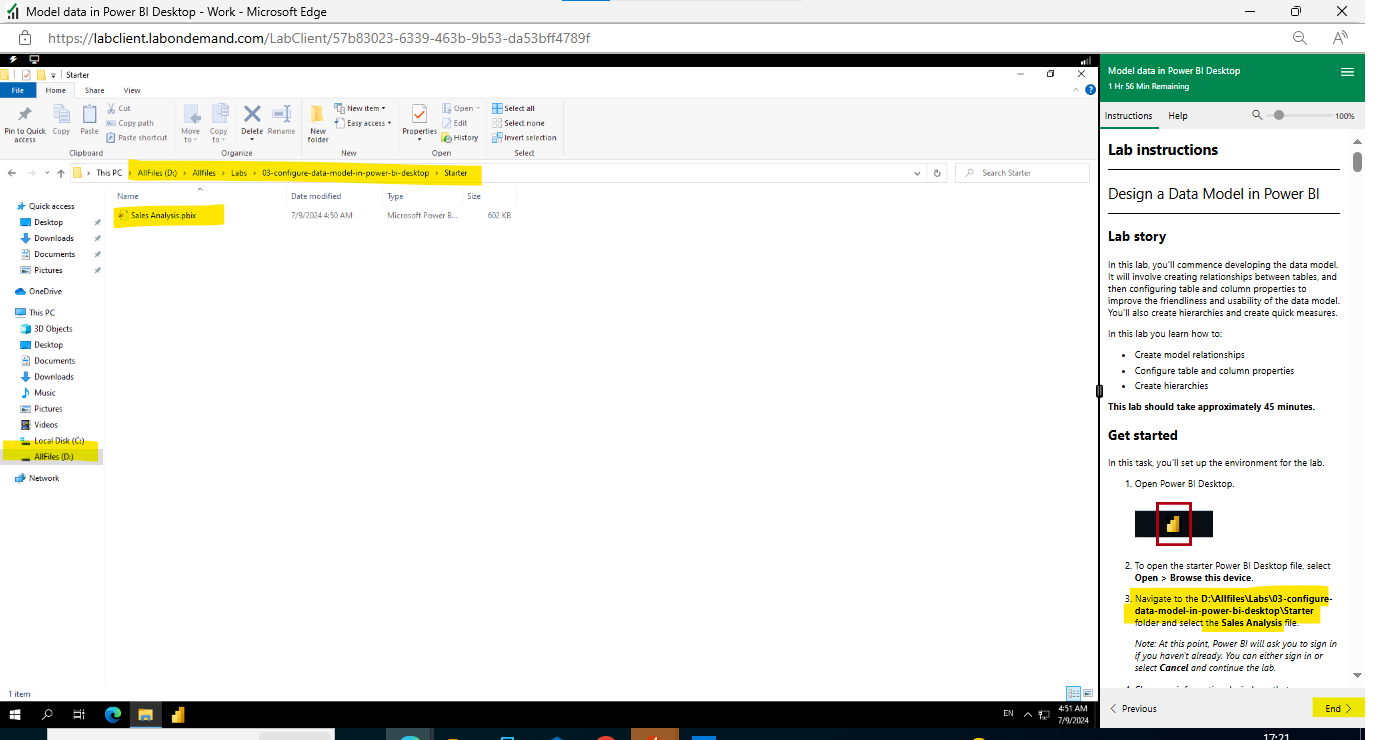The height and width of the screenshot is (740, 1381).
Task: Switch to the Home ribbon tab
Action: tap(55, 90)
